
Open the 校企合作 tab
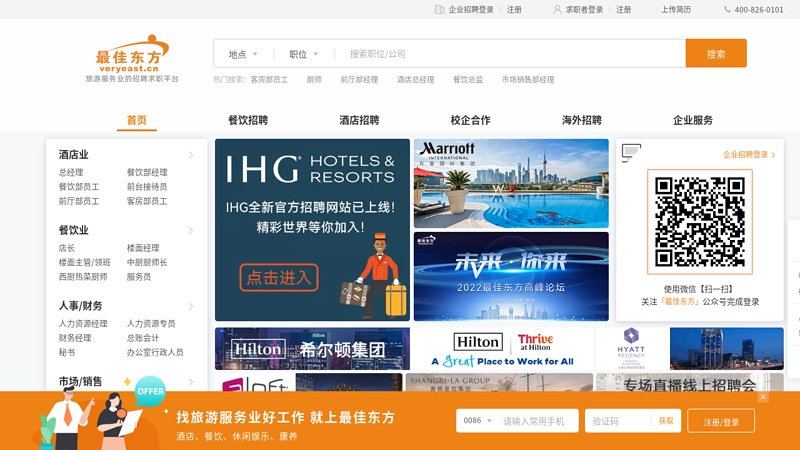click(x=470, y=120)
